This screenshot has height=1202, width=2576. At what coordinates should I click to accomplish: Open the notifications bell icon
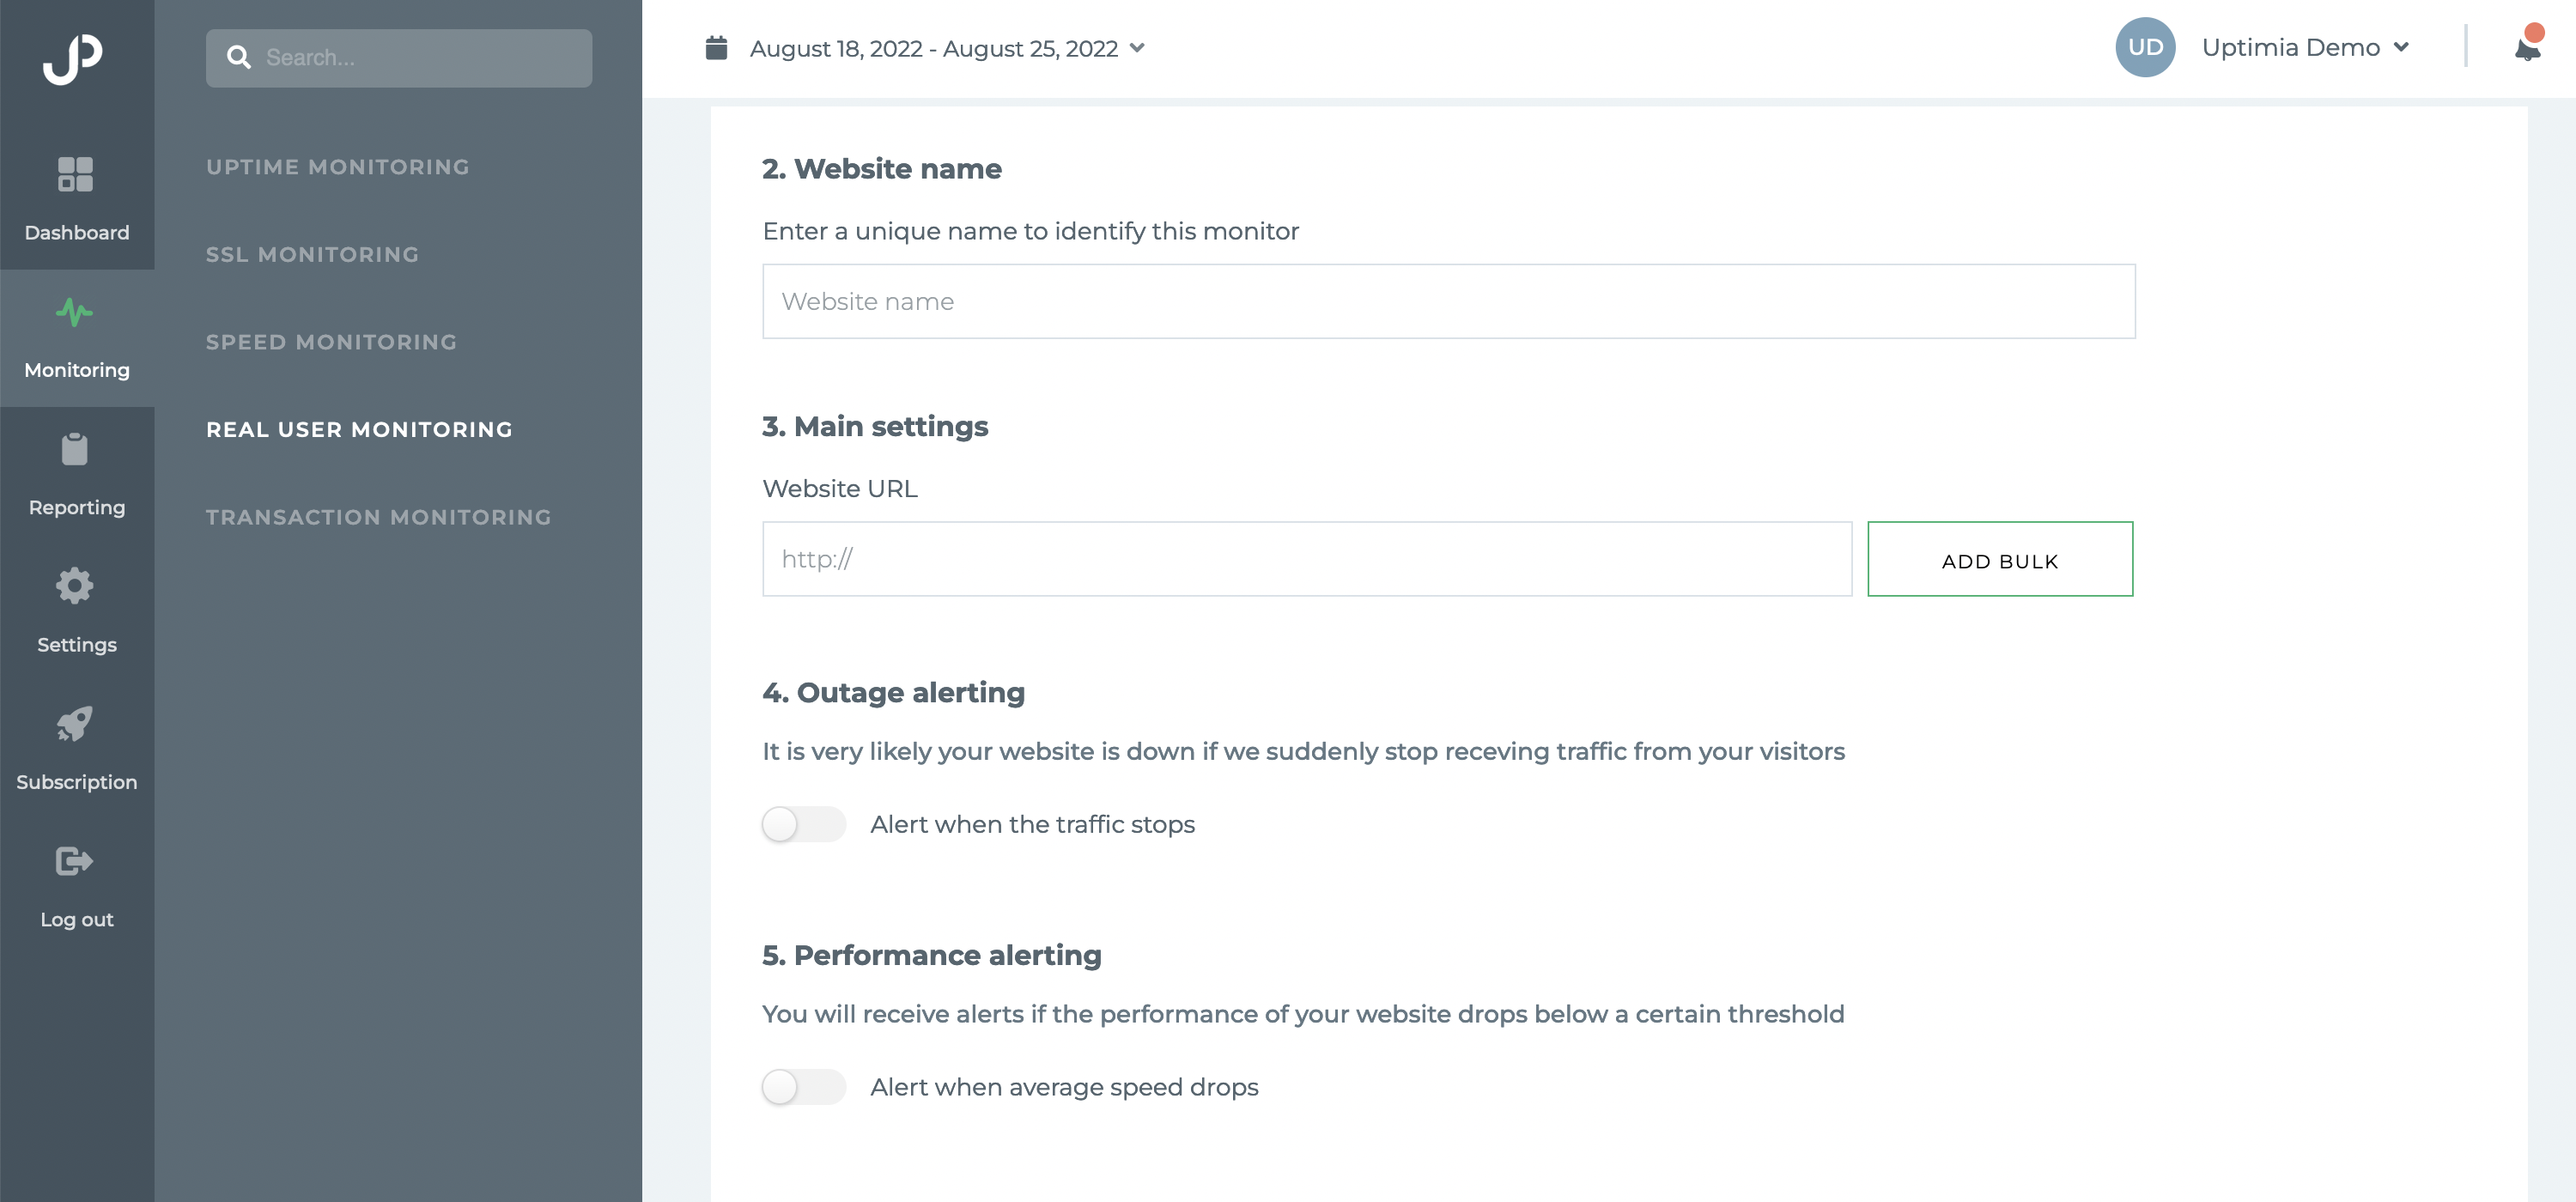2527,46
